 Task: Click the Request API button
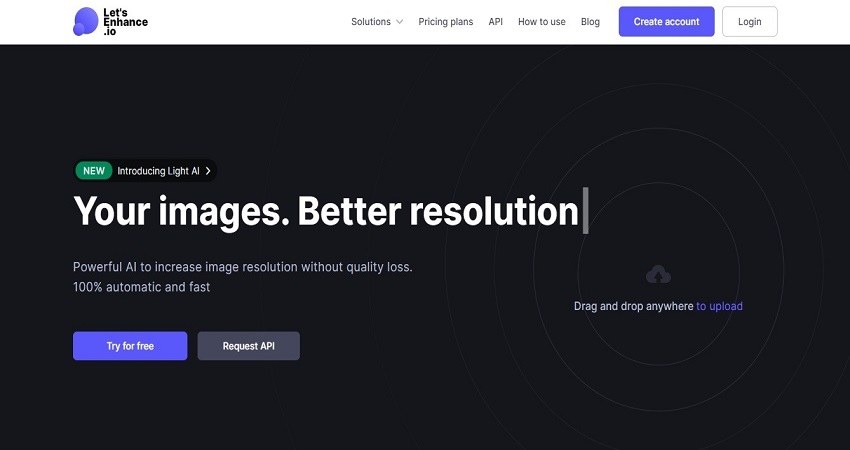pyautogui.click(x=248, y=346)
